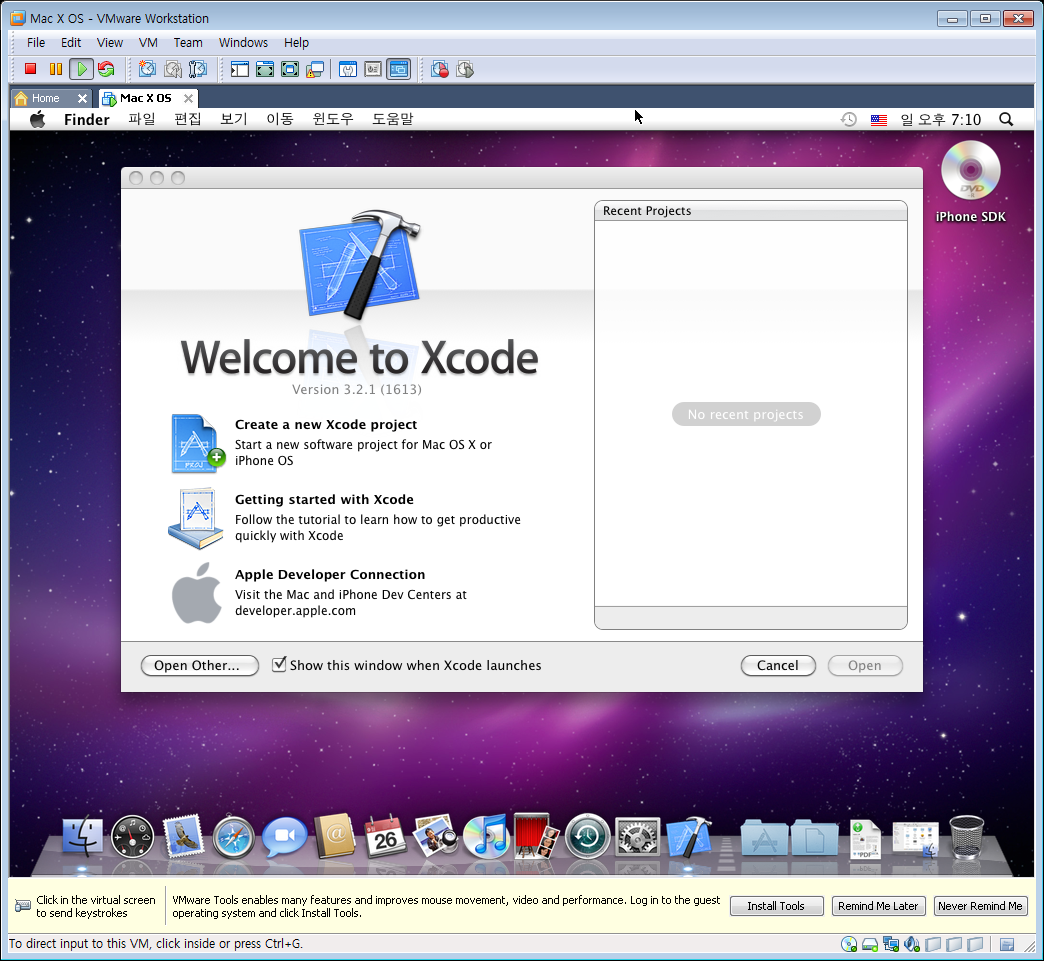
Task: Open the Team menu
Action: [188, 43]
